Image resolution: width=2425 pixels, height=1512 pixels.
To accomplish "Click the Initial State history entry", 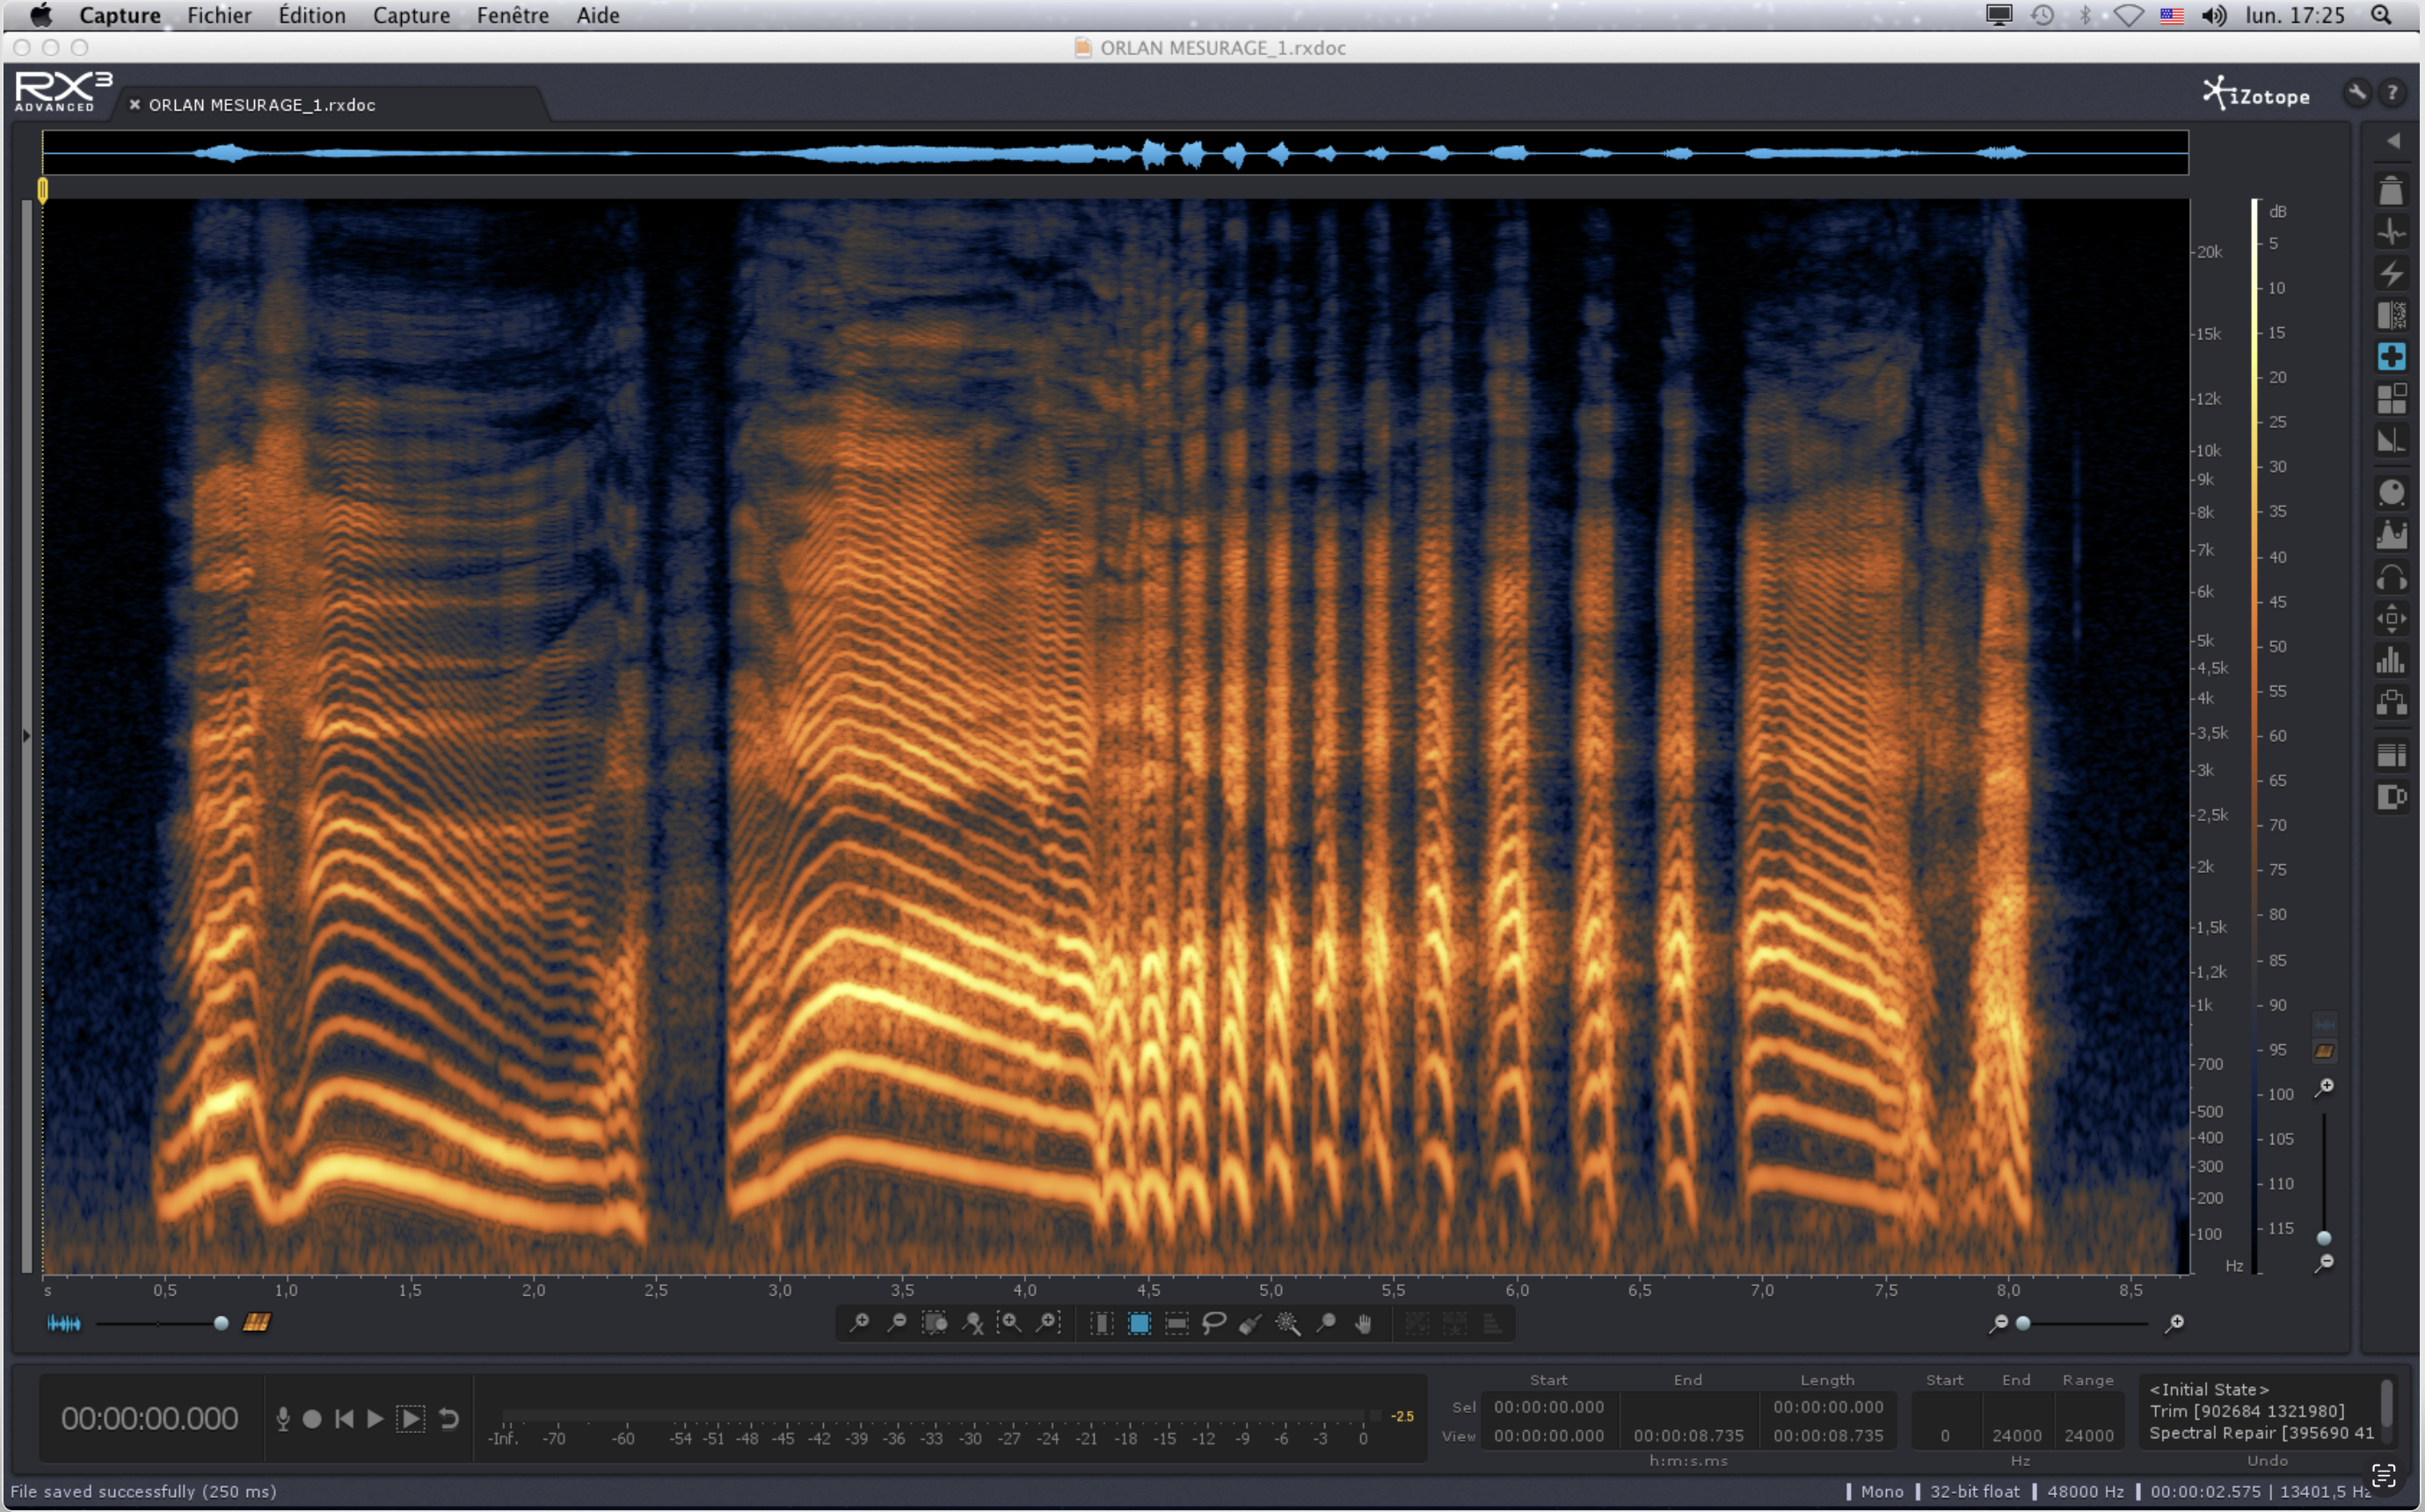I will (x=2208, y=1389).
